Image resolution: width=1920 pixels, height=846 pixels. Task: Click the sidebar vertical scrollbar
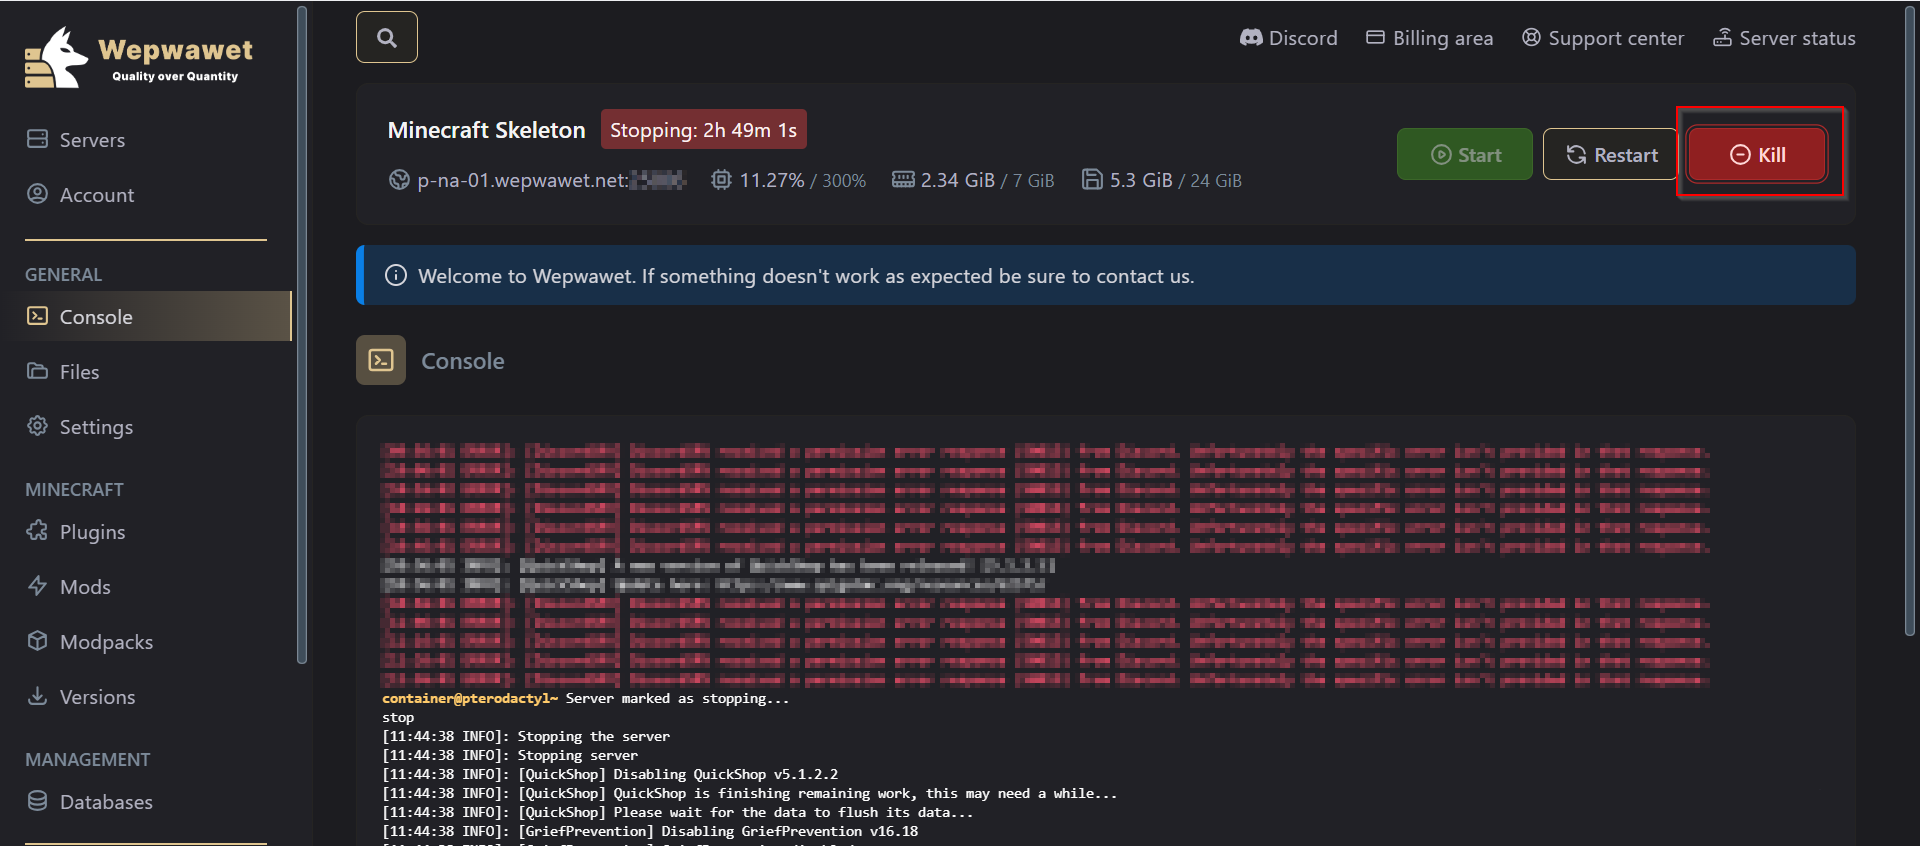[x=302, y=334]
